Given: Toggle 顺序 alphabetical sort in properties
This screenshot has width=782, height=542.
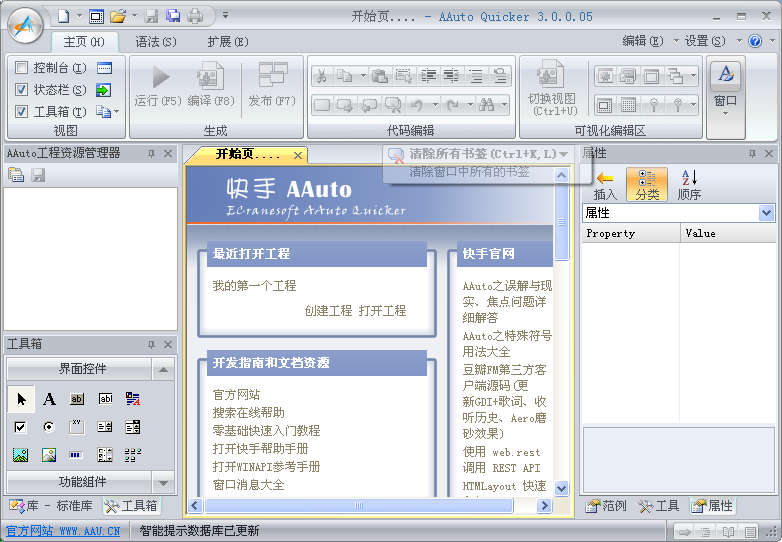Looking at the screenshot, I should 689,185.
